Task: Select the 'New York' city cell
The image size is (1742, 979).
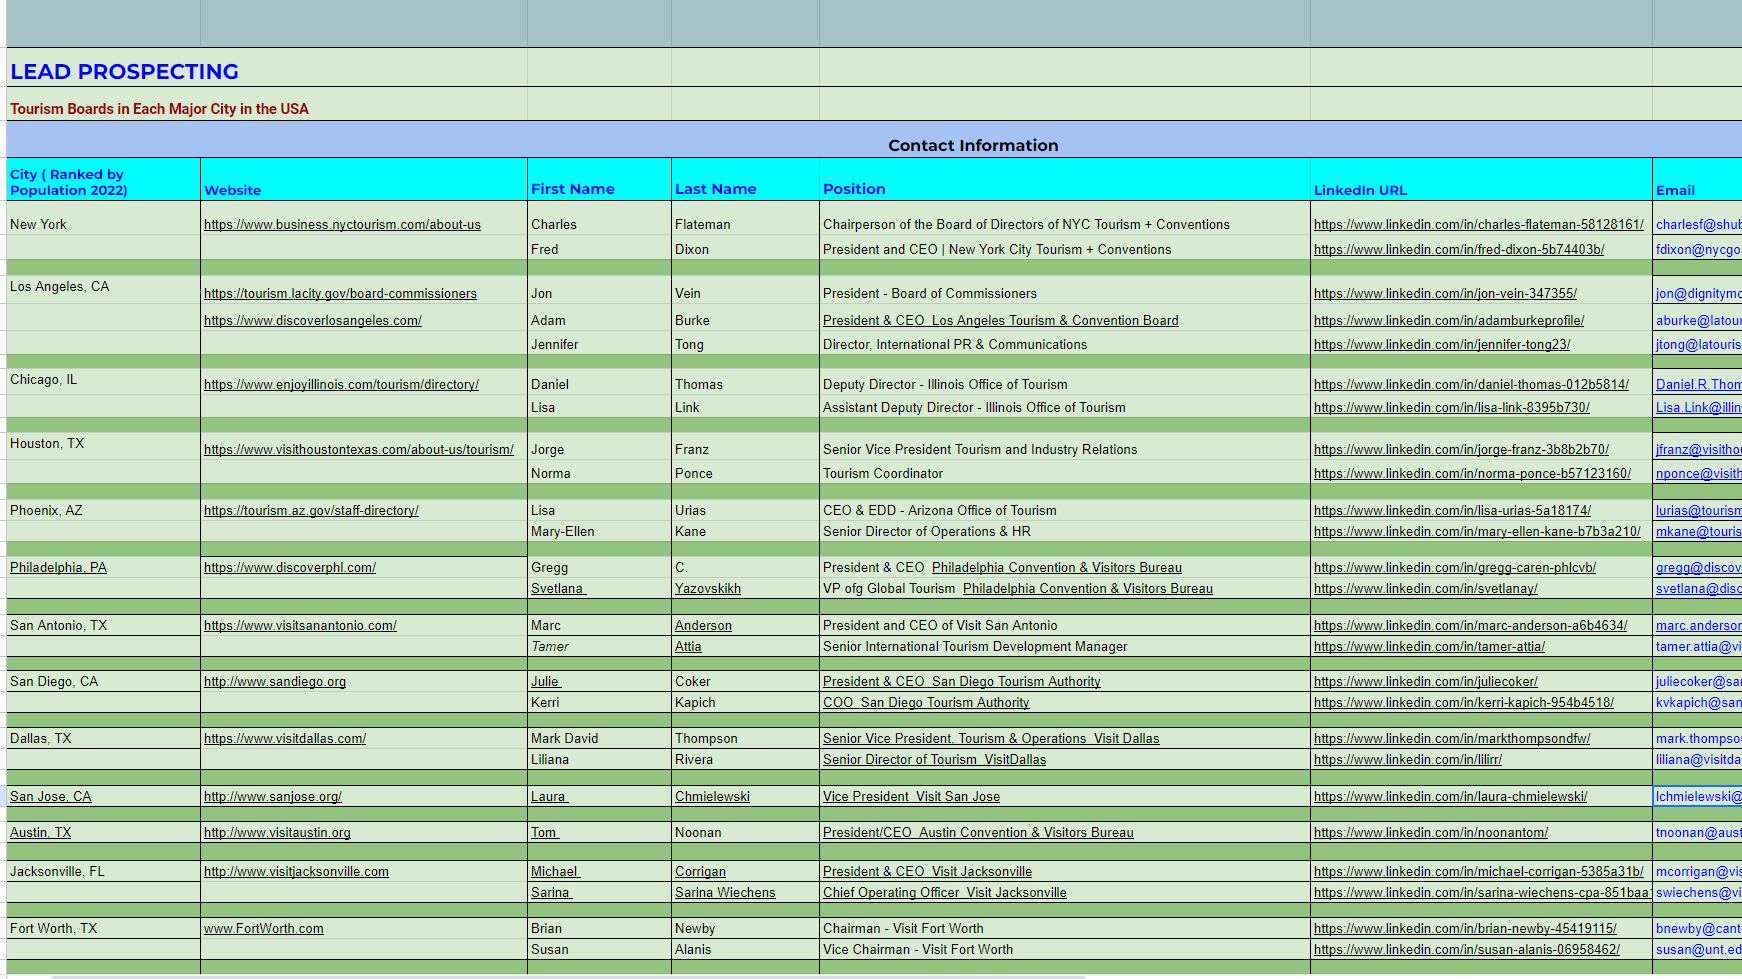Action: [103, 219]
